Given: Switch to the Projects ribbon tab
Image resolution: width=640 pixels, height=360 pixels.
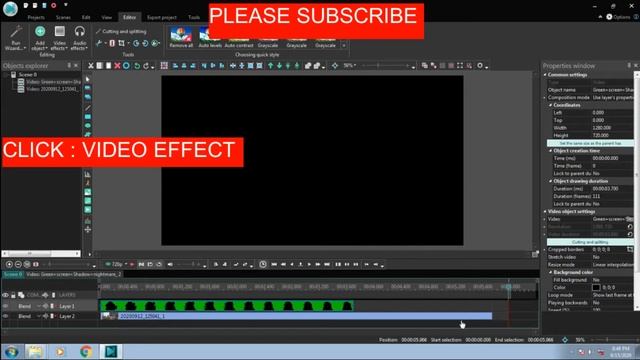Looking at the screenshot, I should point(36,18).
